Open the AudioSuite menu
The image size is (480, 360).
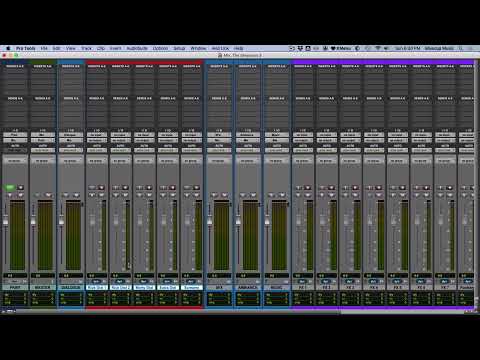[x=137, y=48]
